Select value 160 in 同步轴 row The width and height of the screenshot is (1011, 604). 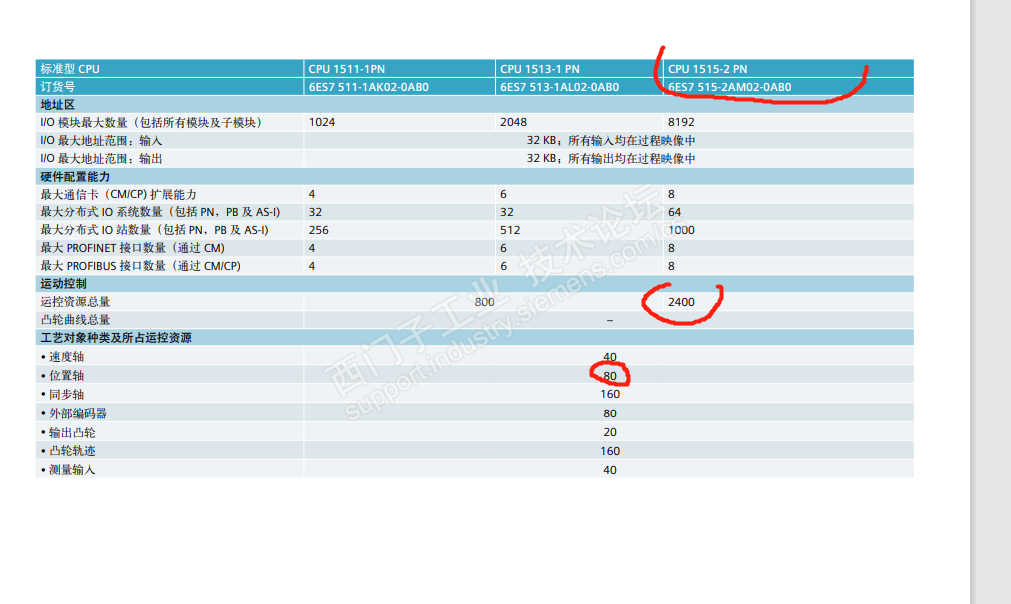click(x=610, y=394)
